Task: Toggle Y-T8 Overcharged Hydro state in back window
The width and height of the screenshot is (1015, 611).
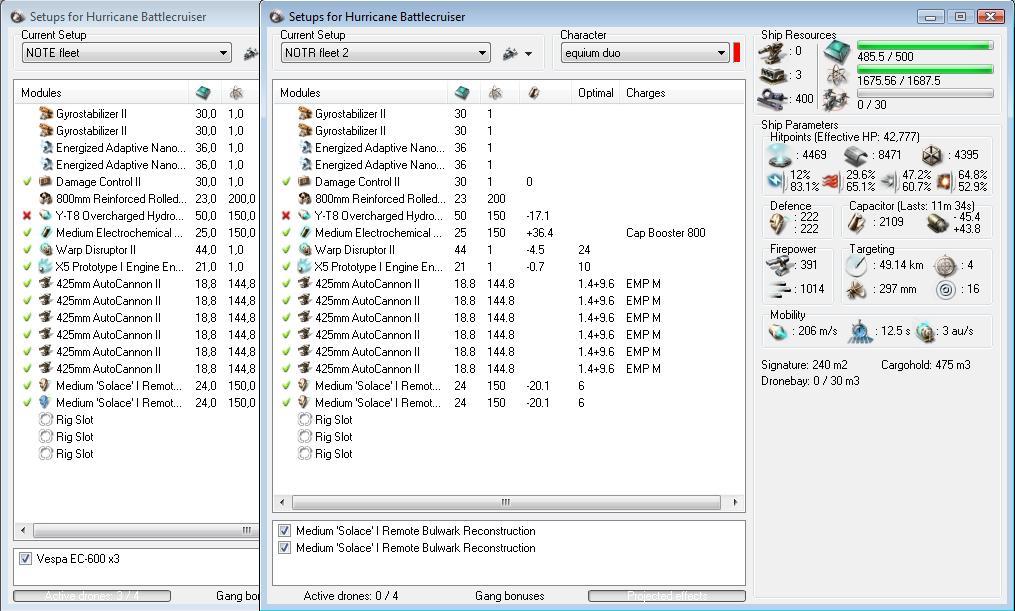Action: (x=27, y=216)
